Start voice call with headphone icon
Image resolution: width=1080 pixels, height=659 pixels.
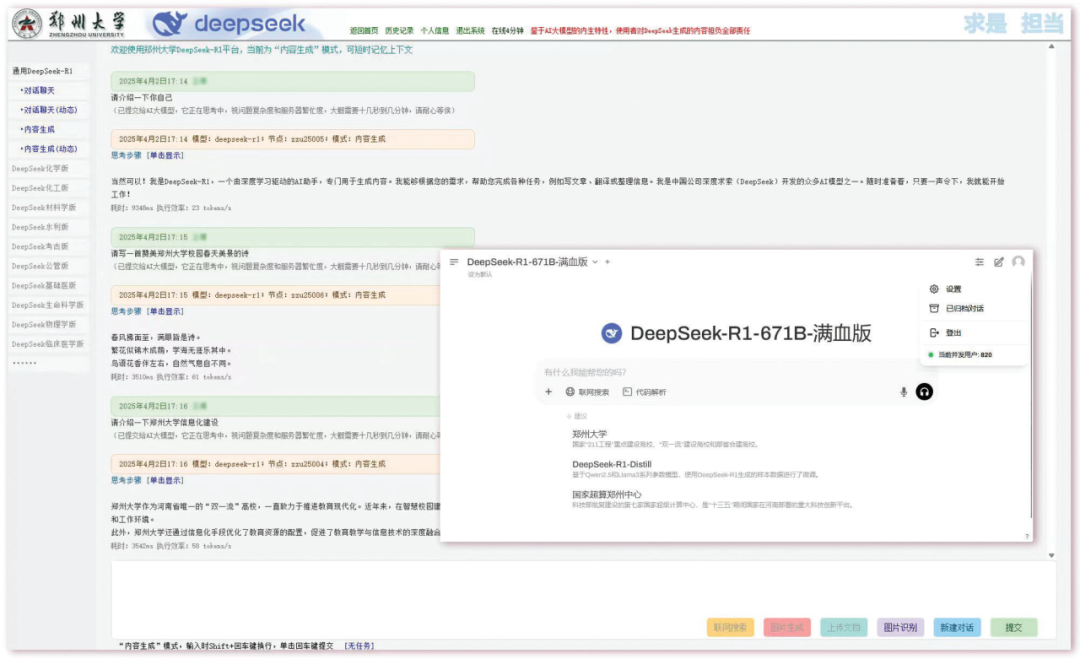point(924,392)
